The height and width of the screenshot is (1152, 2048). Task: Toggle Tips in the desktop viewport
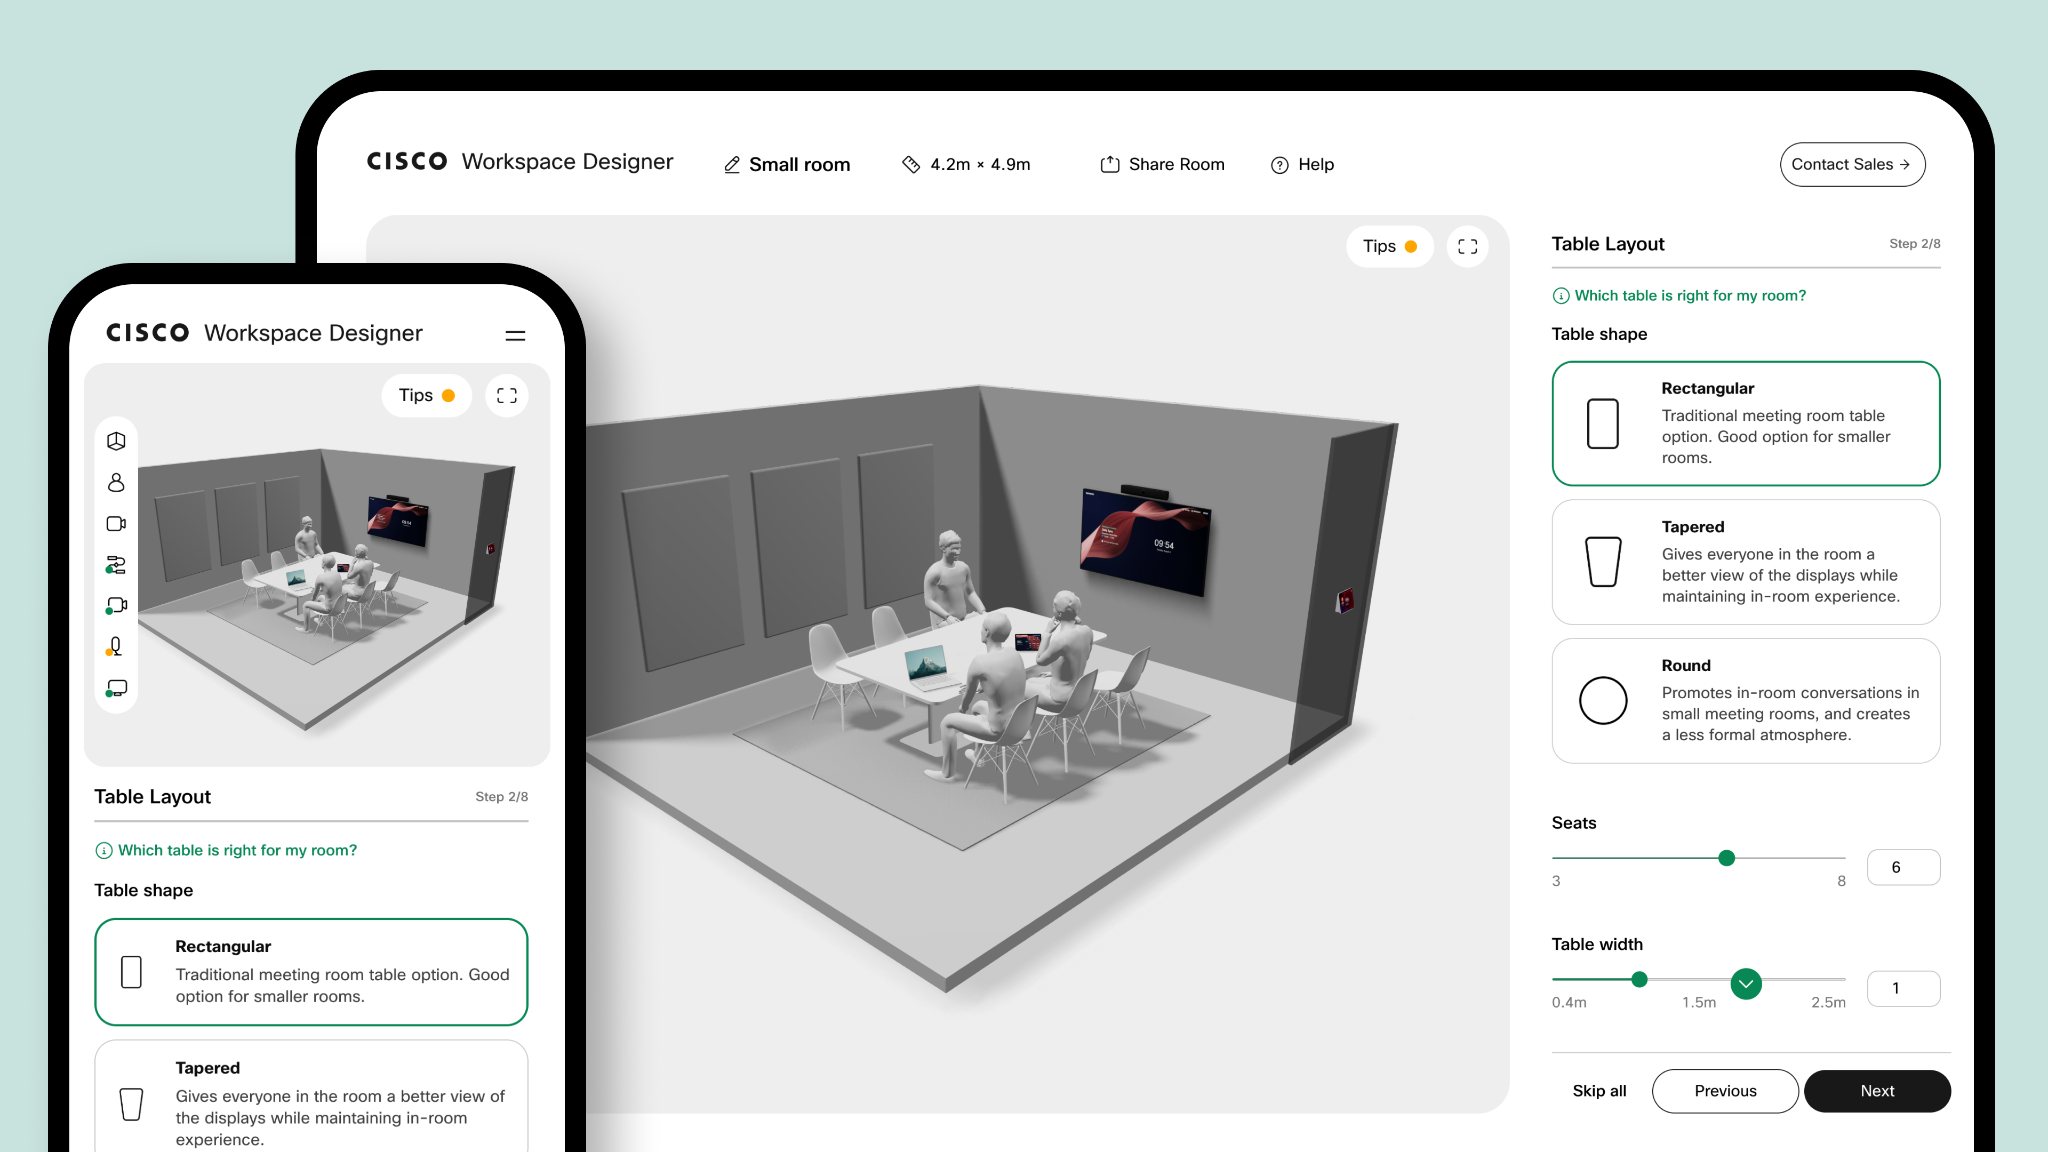click(x=1389, y=246)
